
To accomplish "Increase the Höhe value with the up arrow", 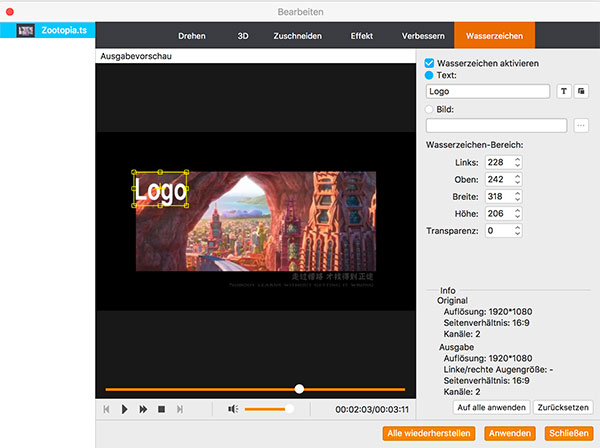I will pyautogui.click(x=517, y=210).
